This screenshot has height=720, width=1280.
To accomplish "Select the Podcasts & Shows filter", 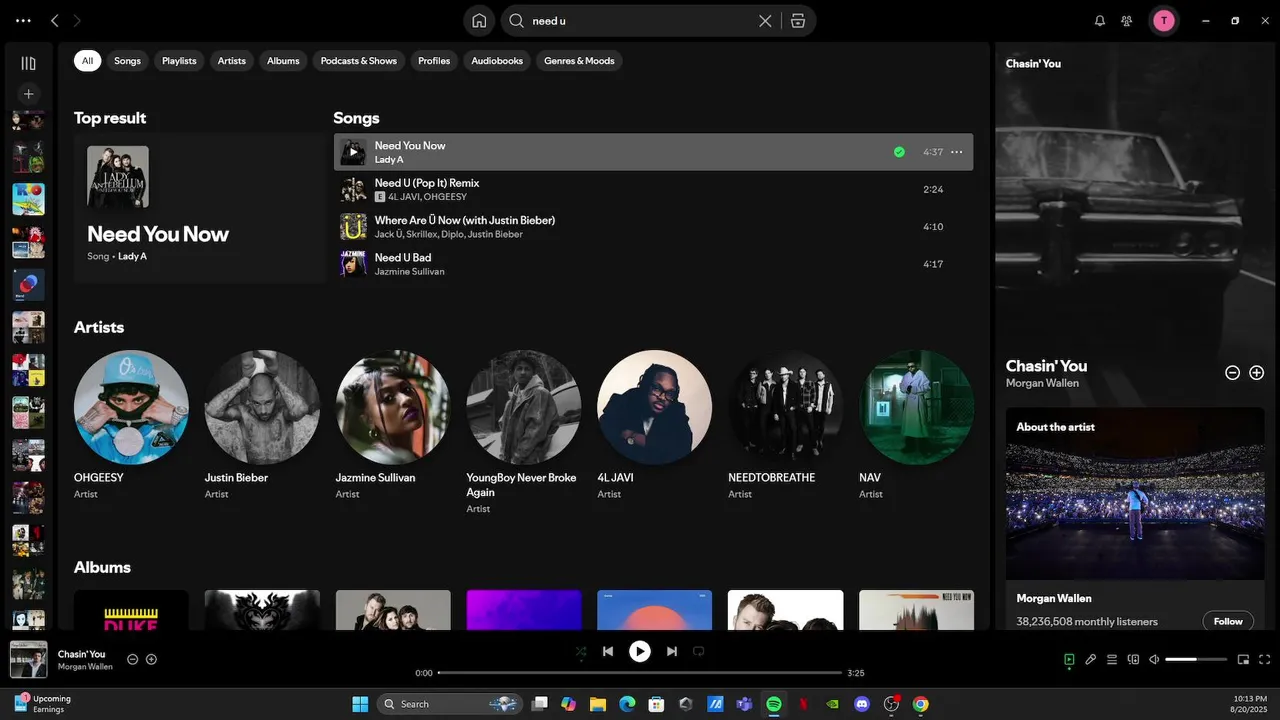I will (359, 61).
